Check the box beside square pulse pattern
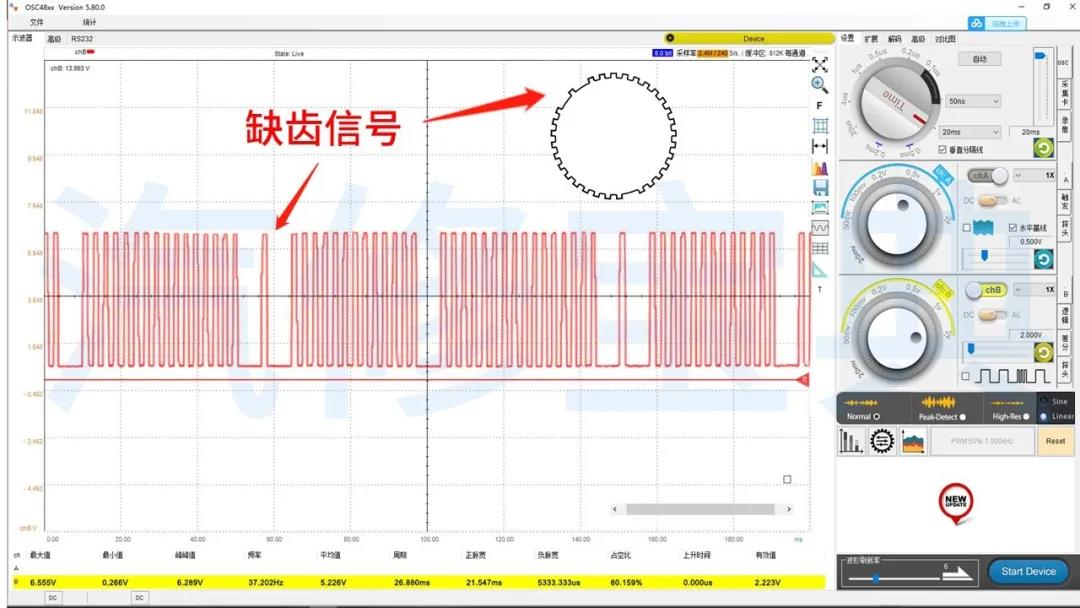This screenshot has height=608, width=1080. tap(966, 376)
